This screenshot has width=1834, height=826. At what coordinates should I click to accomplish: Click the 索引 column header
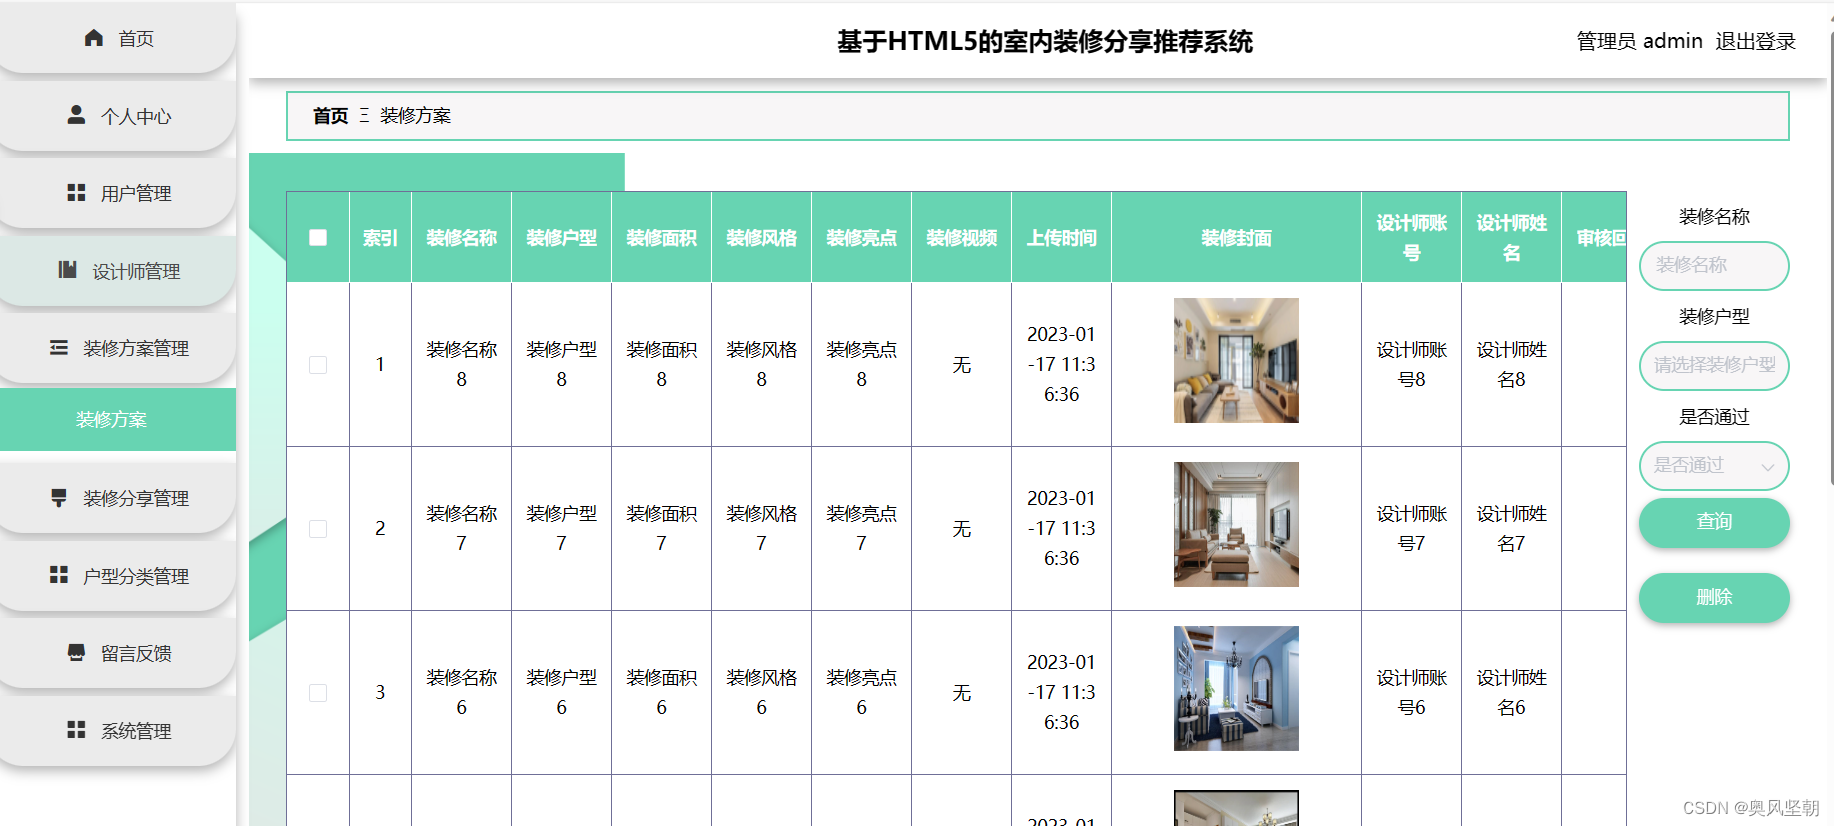point(380,238)
